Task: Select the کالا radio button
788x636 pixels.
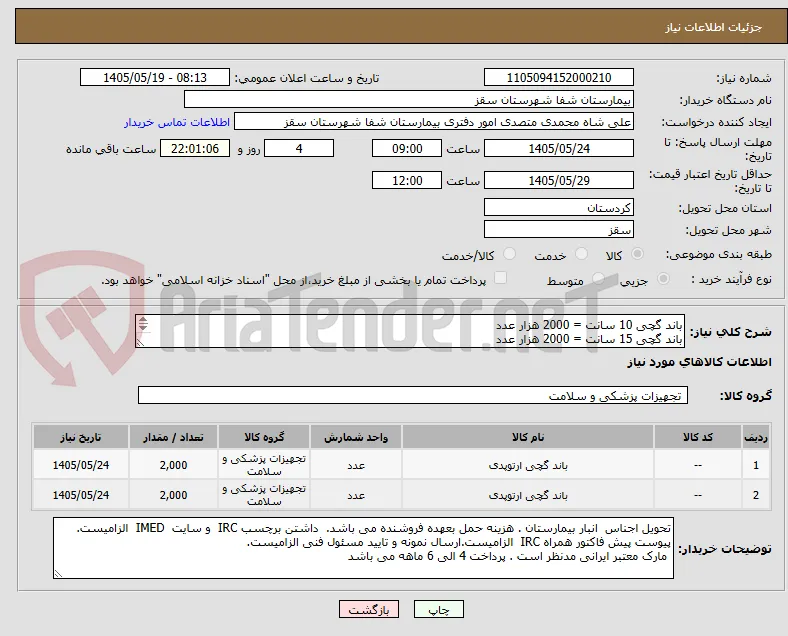Action: [637, 254]
